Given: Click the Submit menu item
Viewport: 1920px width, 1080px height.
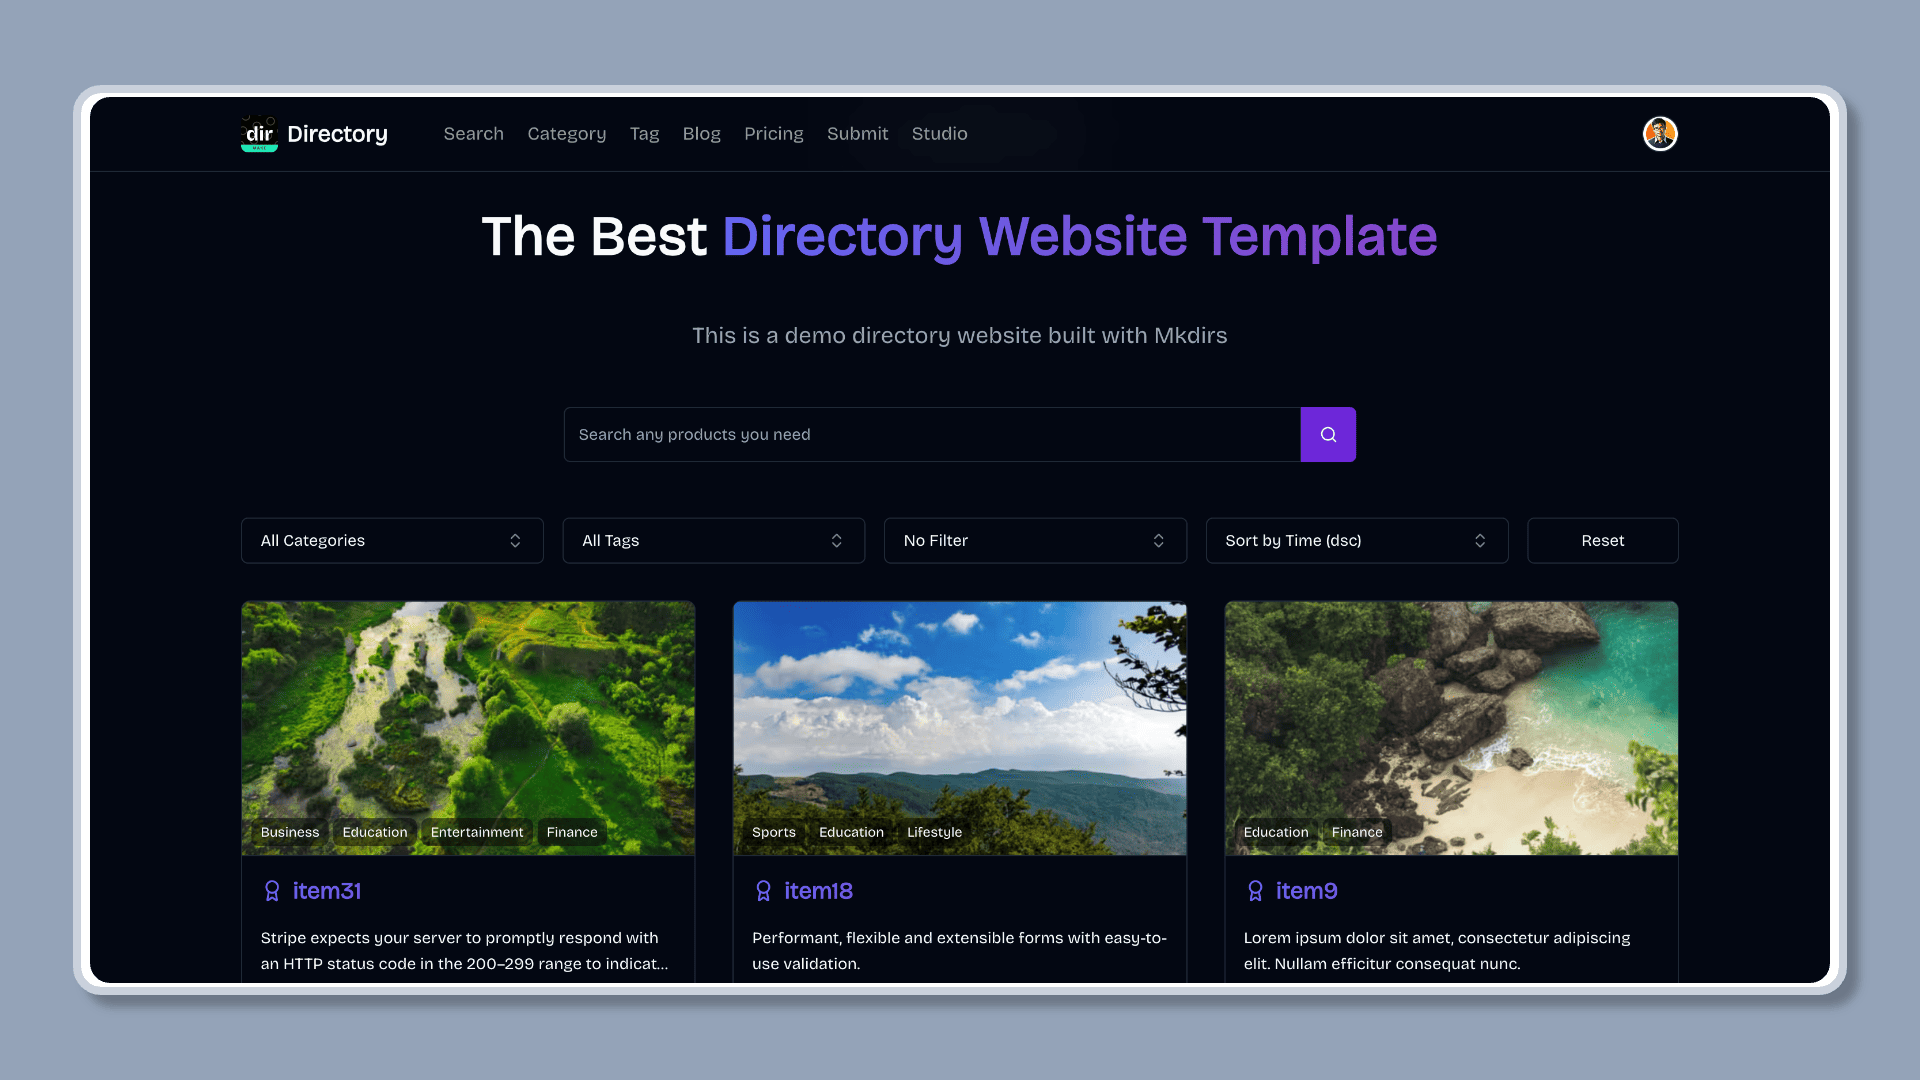Looking at the screenshot, I should tap(857, 133).
